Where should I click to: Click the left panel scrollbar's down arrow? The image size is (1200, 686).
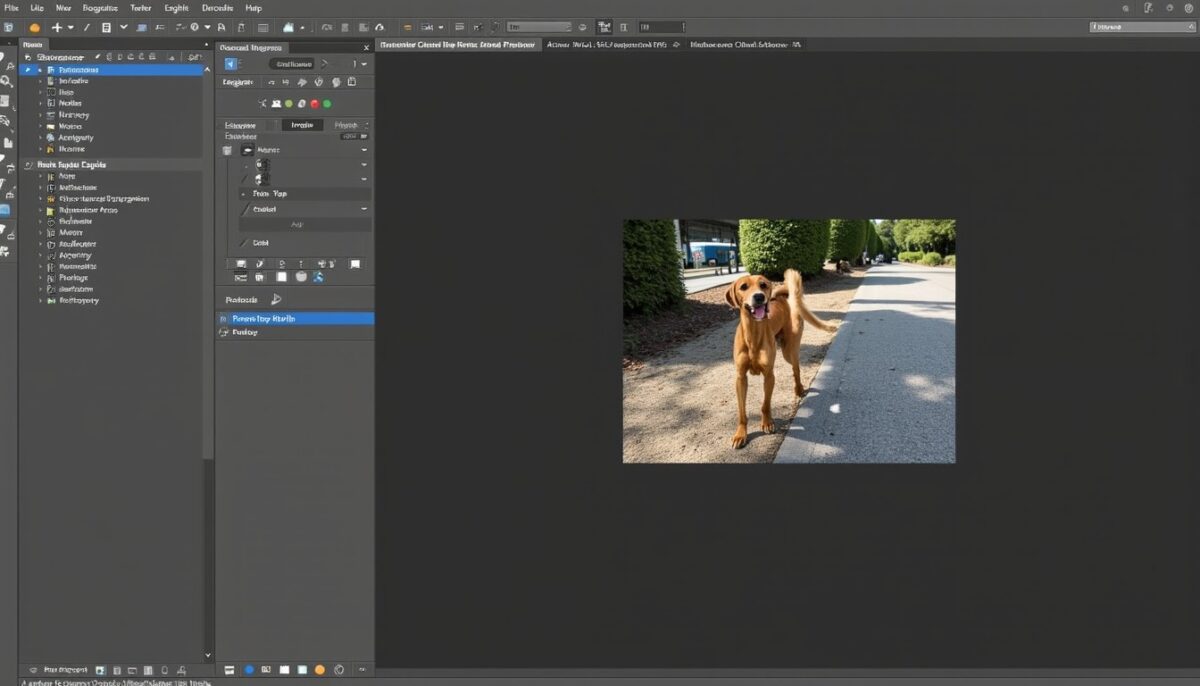tap(209, 656)
